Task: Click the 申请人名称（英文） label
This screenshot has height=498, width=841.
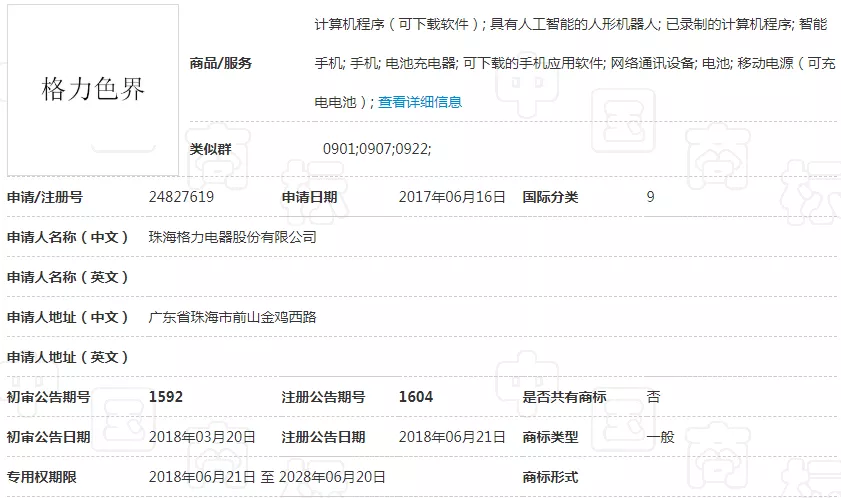Action: 68,277
